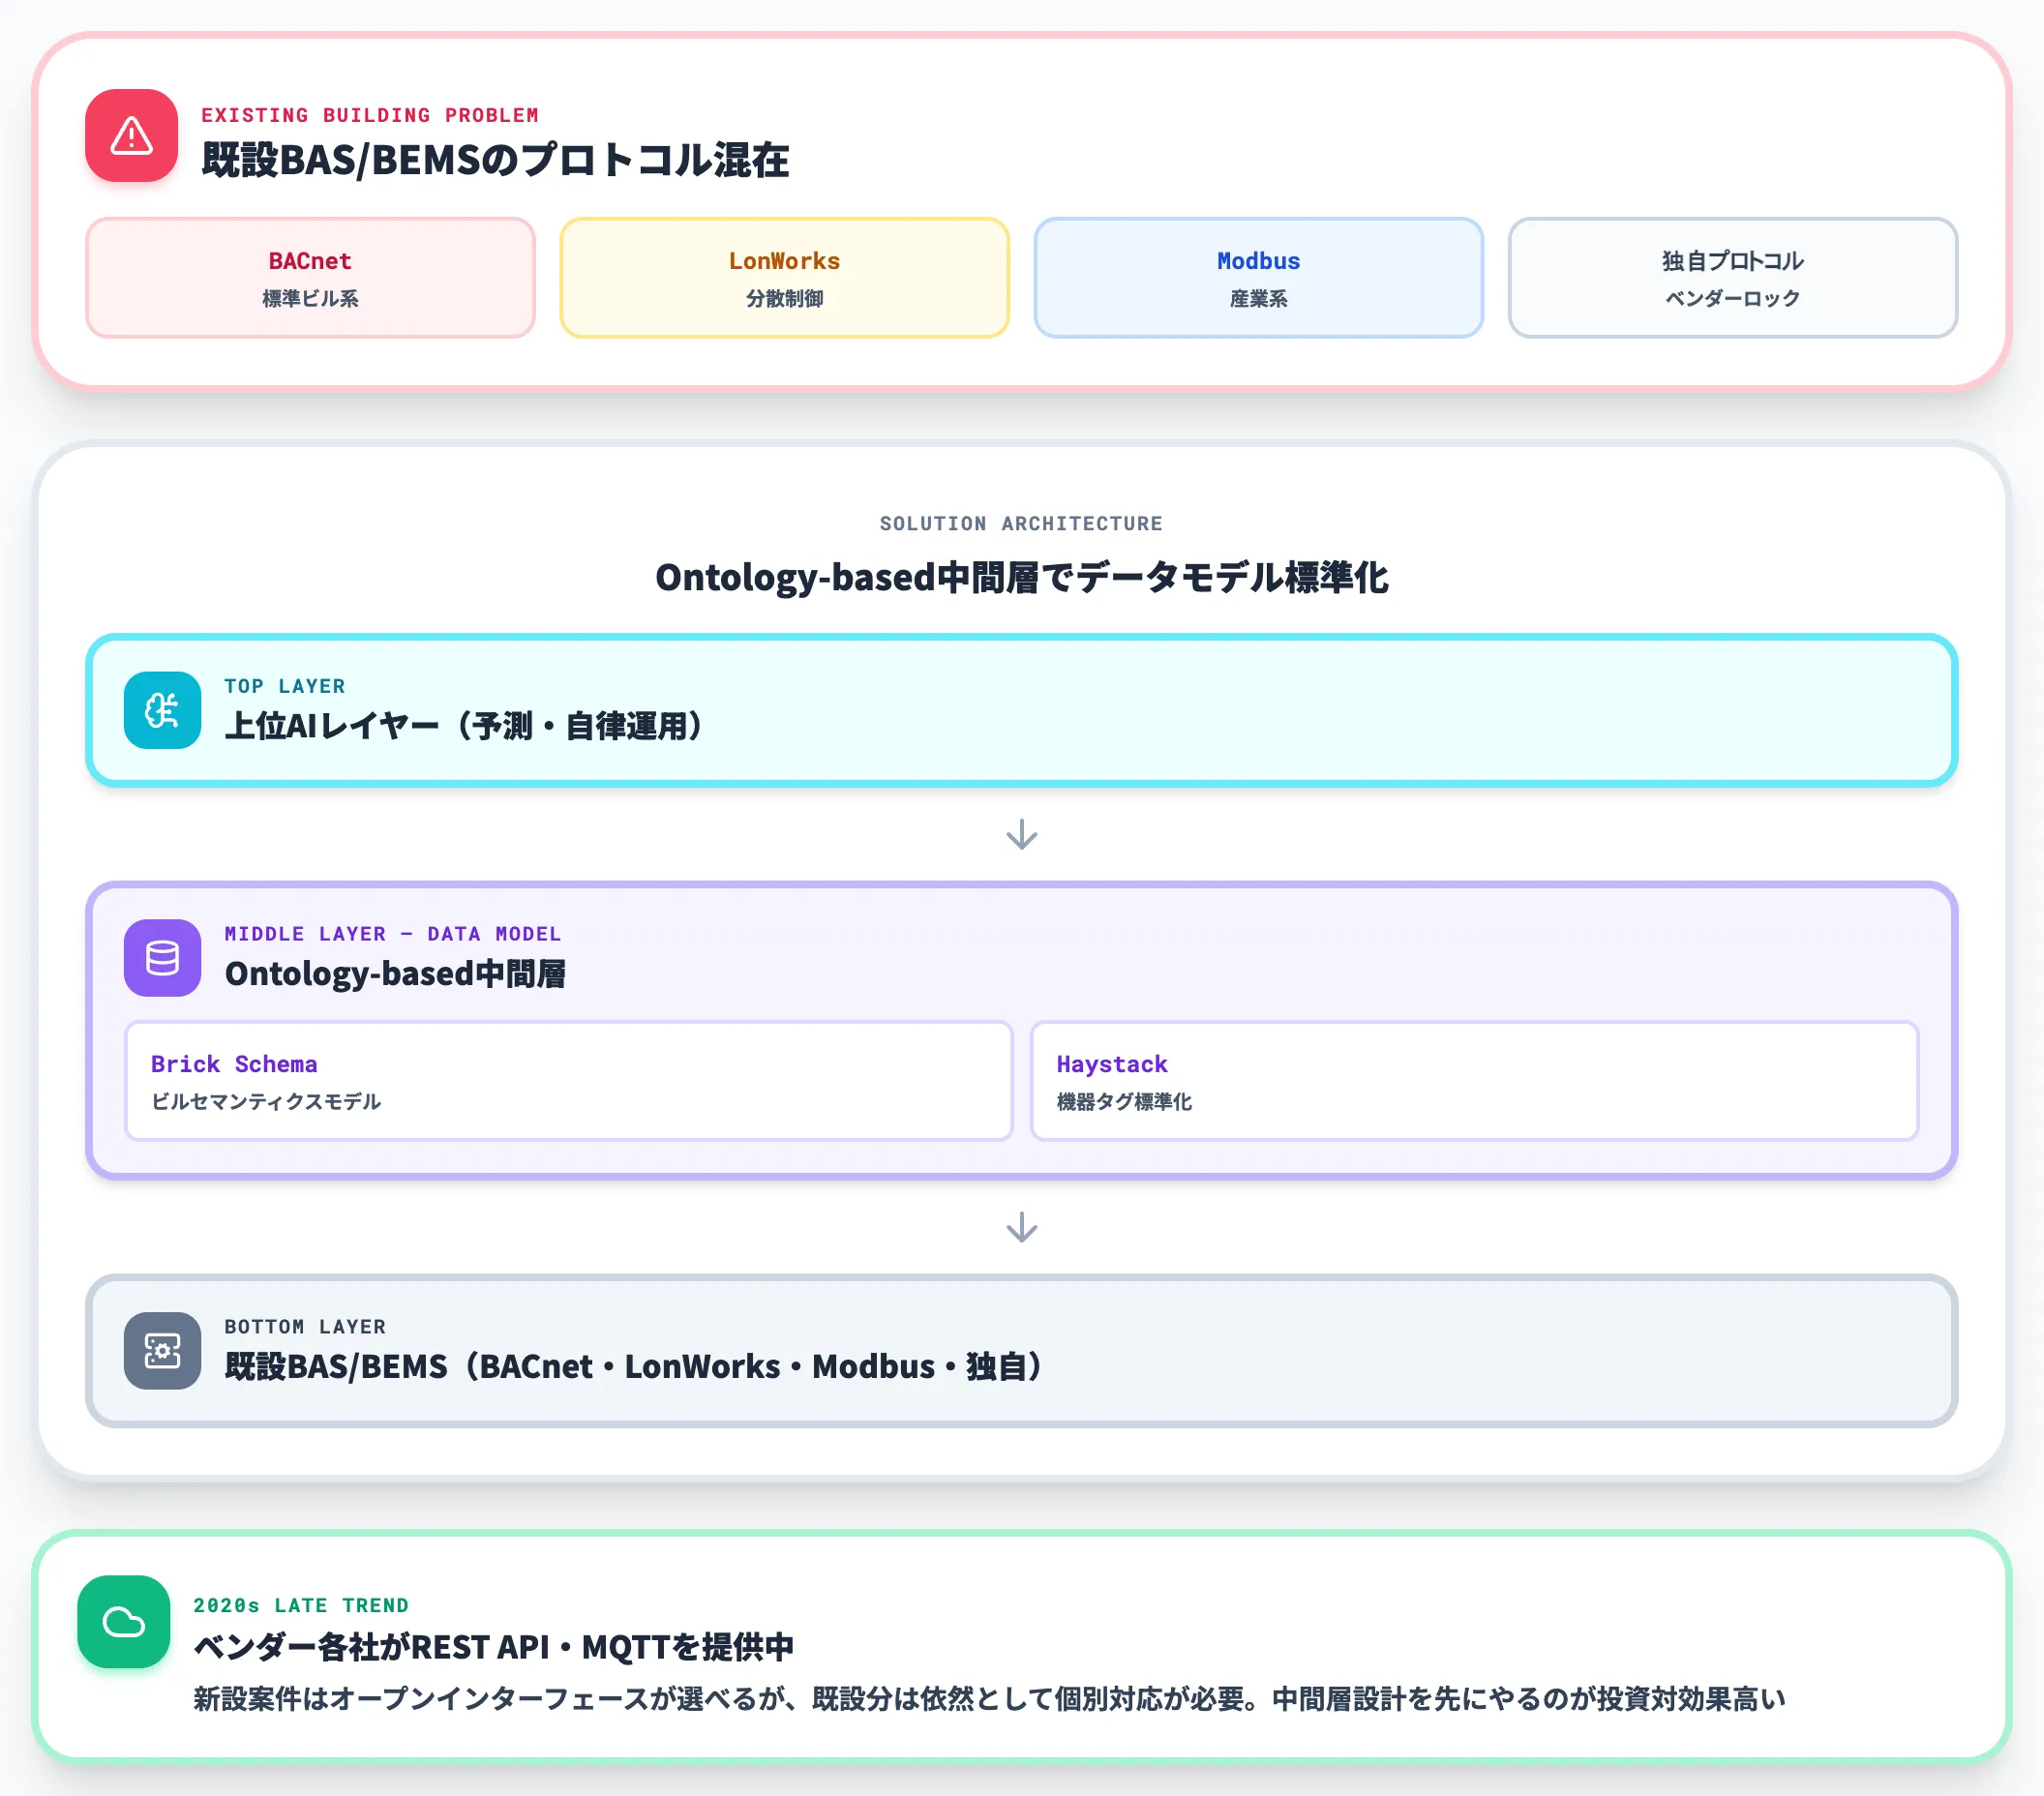Screen dimensions: 2044x1796
Task: Click the purple database icon in Middle Layer
Action: (162, 958)
